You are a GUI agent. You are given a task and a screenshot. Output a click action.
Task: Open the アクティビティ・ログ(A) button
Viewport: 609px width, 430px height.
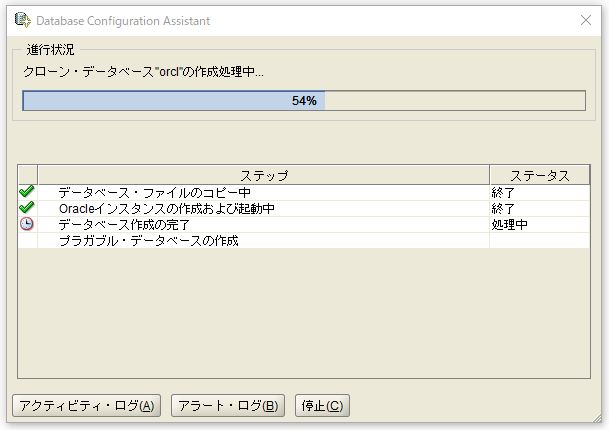pos(87,406)
